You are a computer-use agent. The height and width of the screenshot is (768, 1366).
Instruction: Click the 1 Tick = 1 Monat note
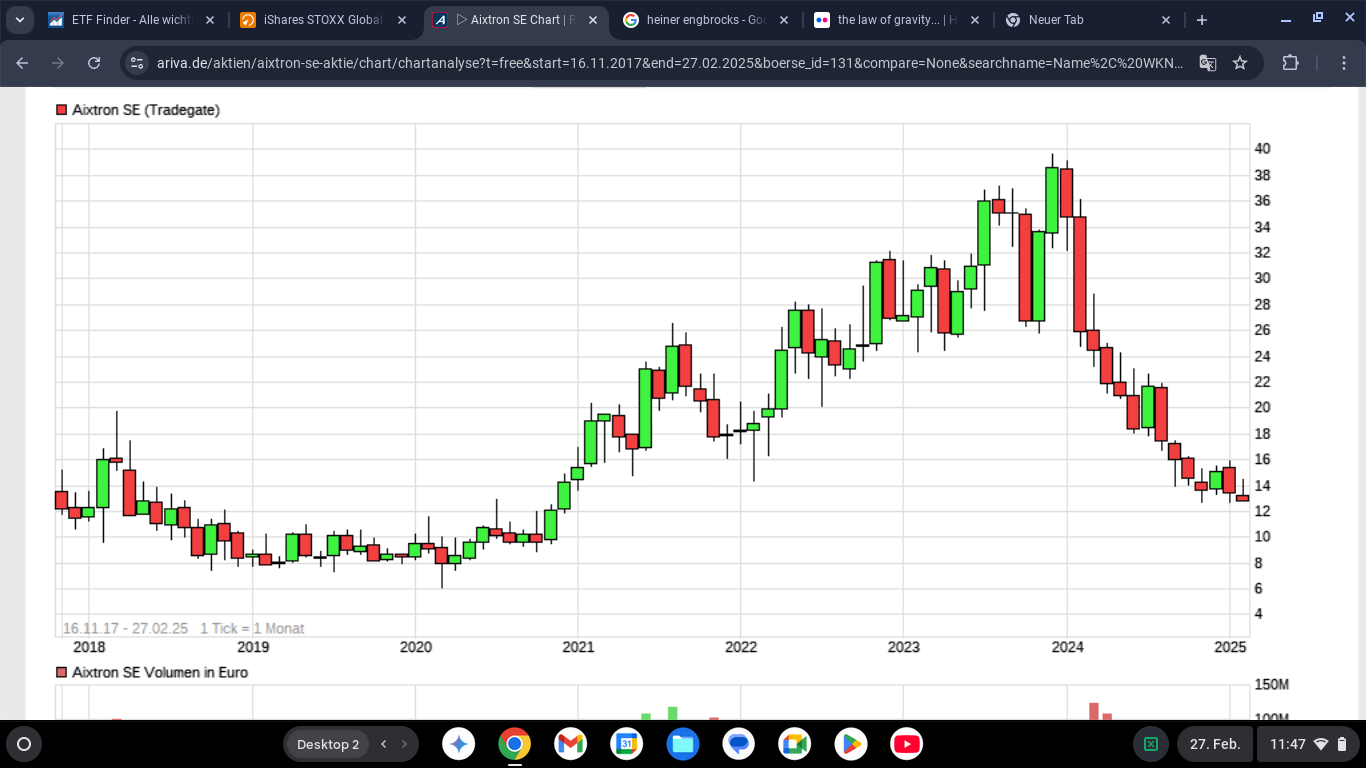(x=252, y=629)
